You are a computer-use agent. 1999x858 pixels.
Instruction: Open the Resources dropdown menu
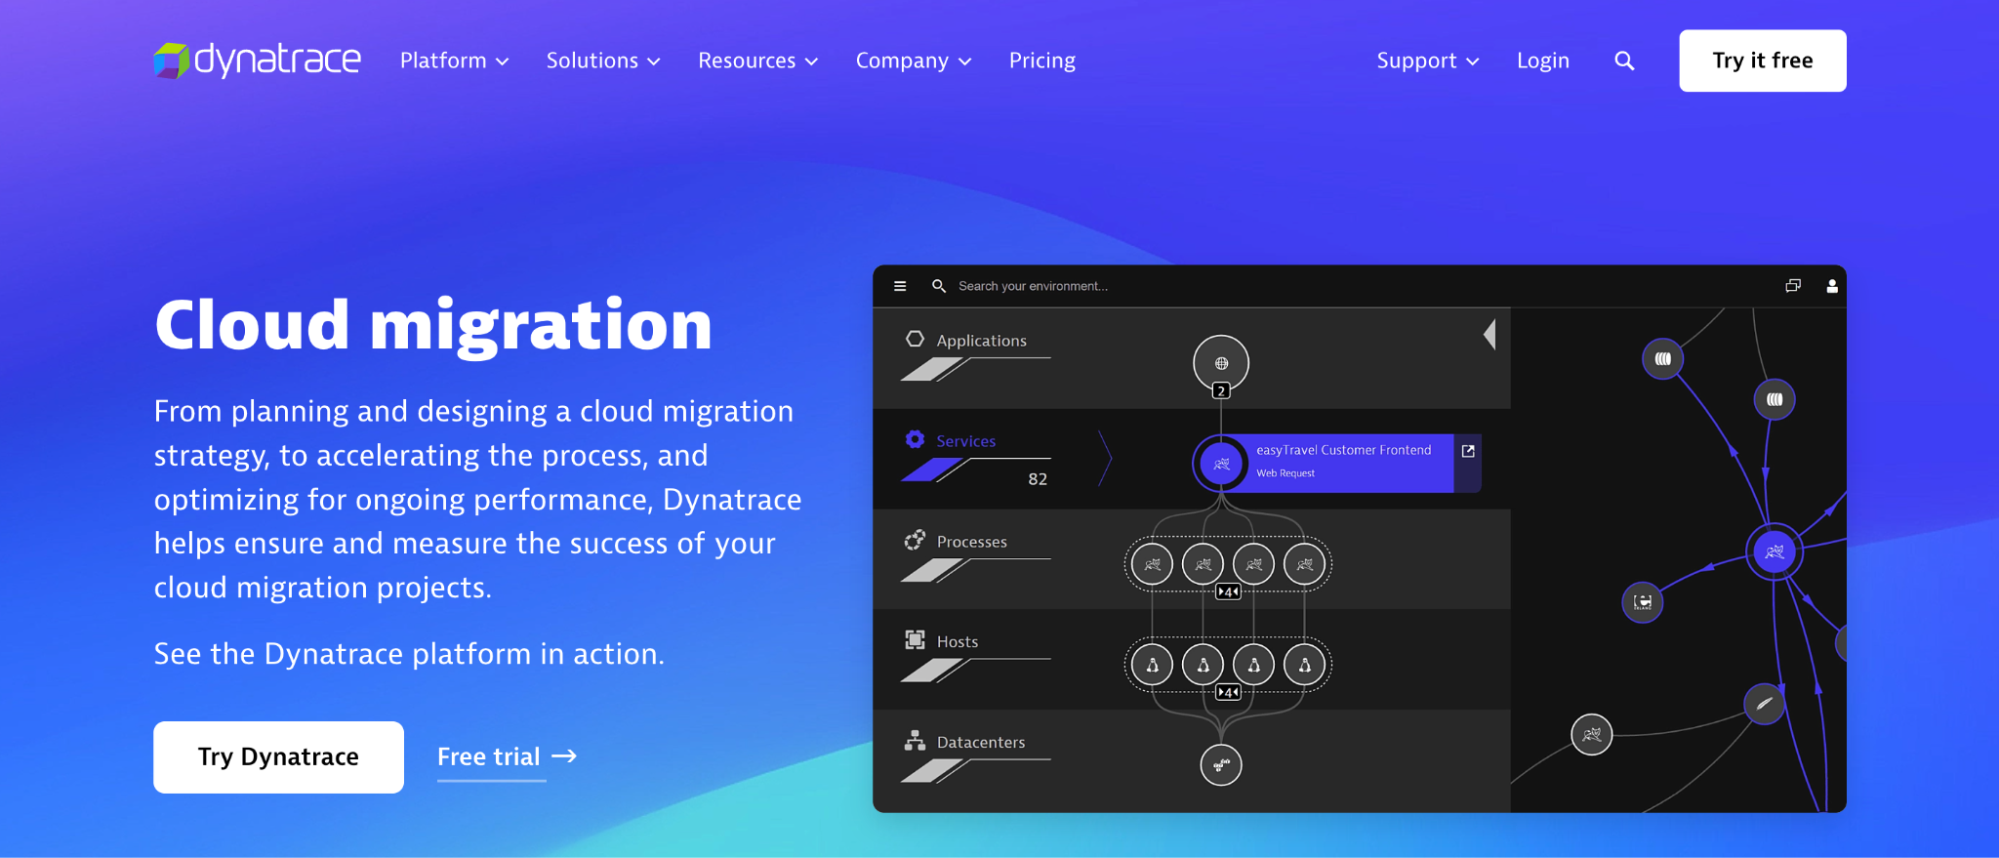point(757,61)
